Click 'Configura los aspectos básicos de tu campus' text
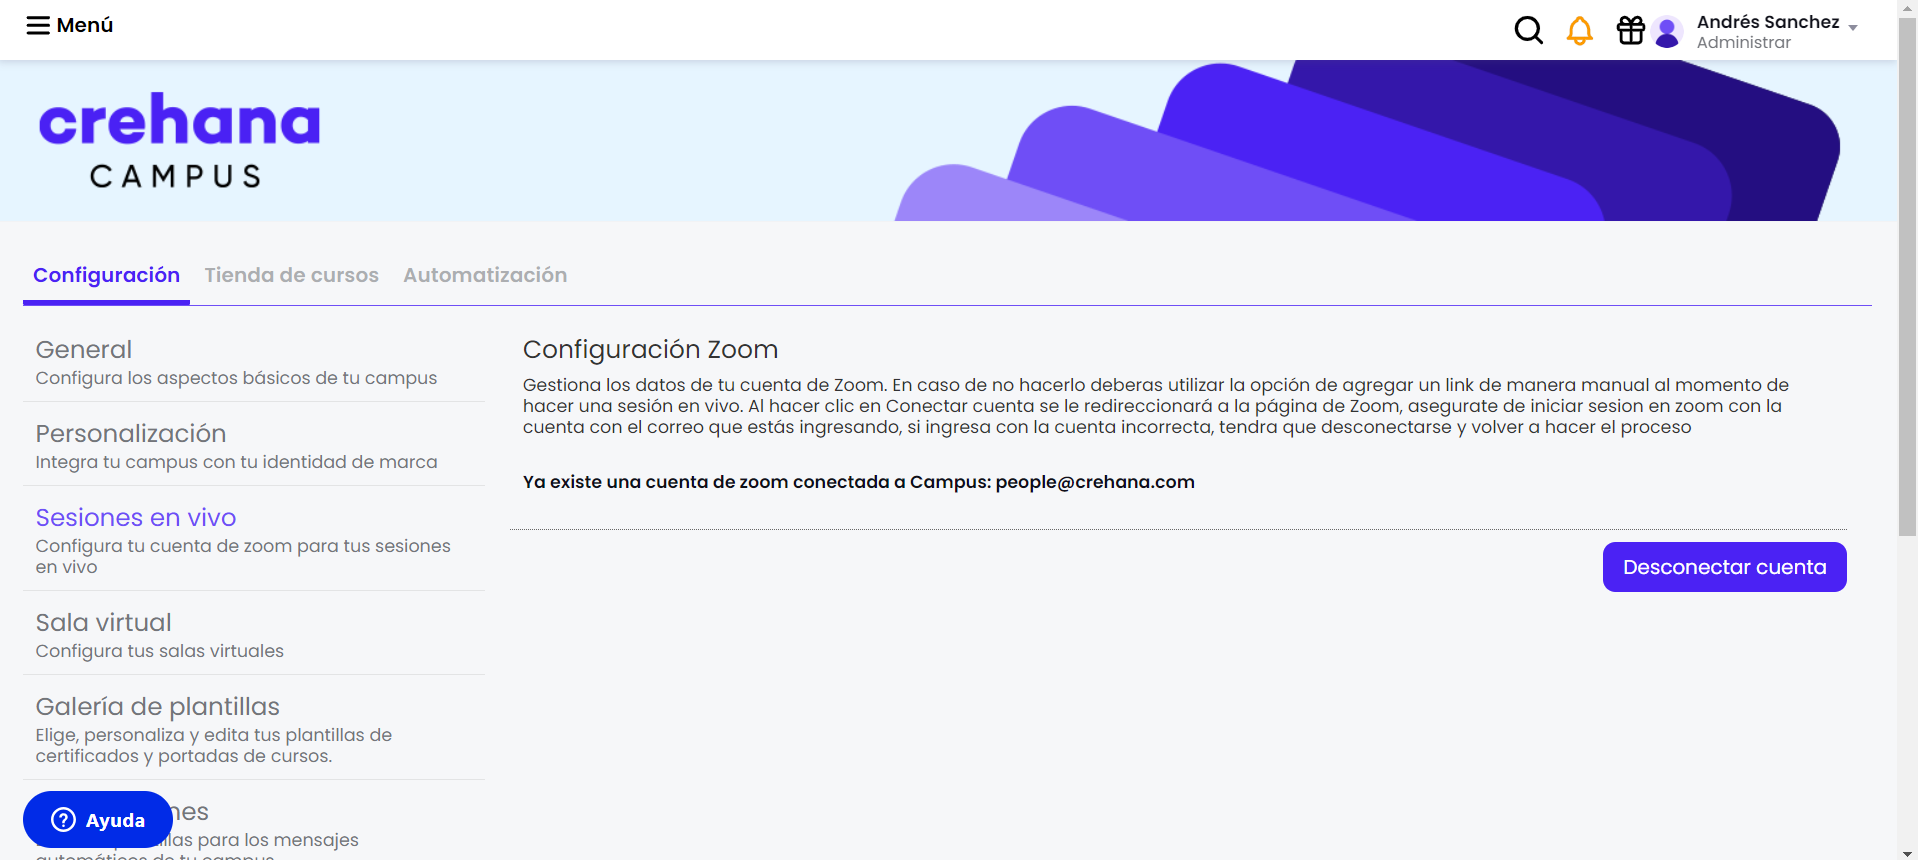 236,378
